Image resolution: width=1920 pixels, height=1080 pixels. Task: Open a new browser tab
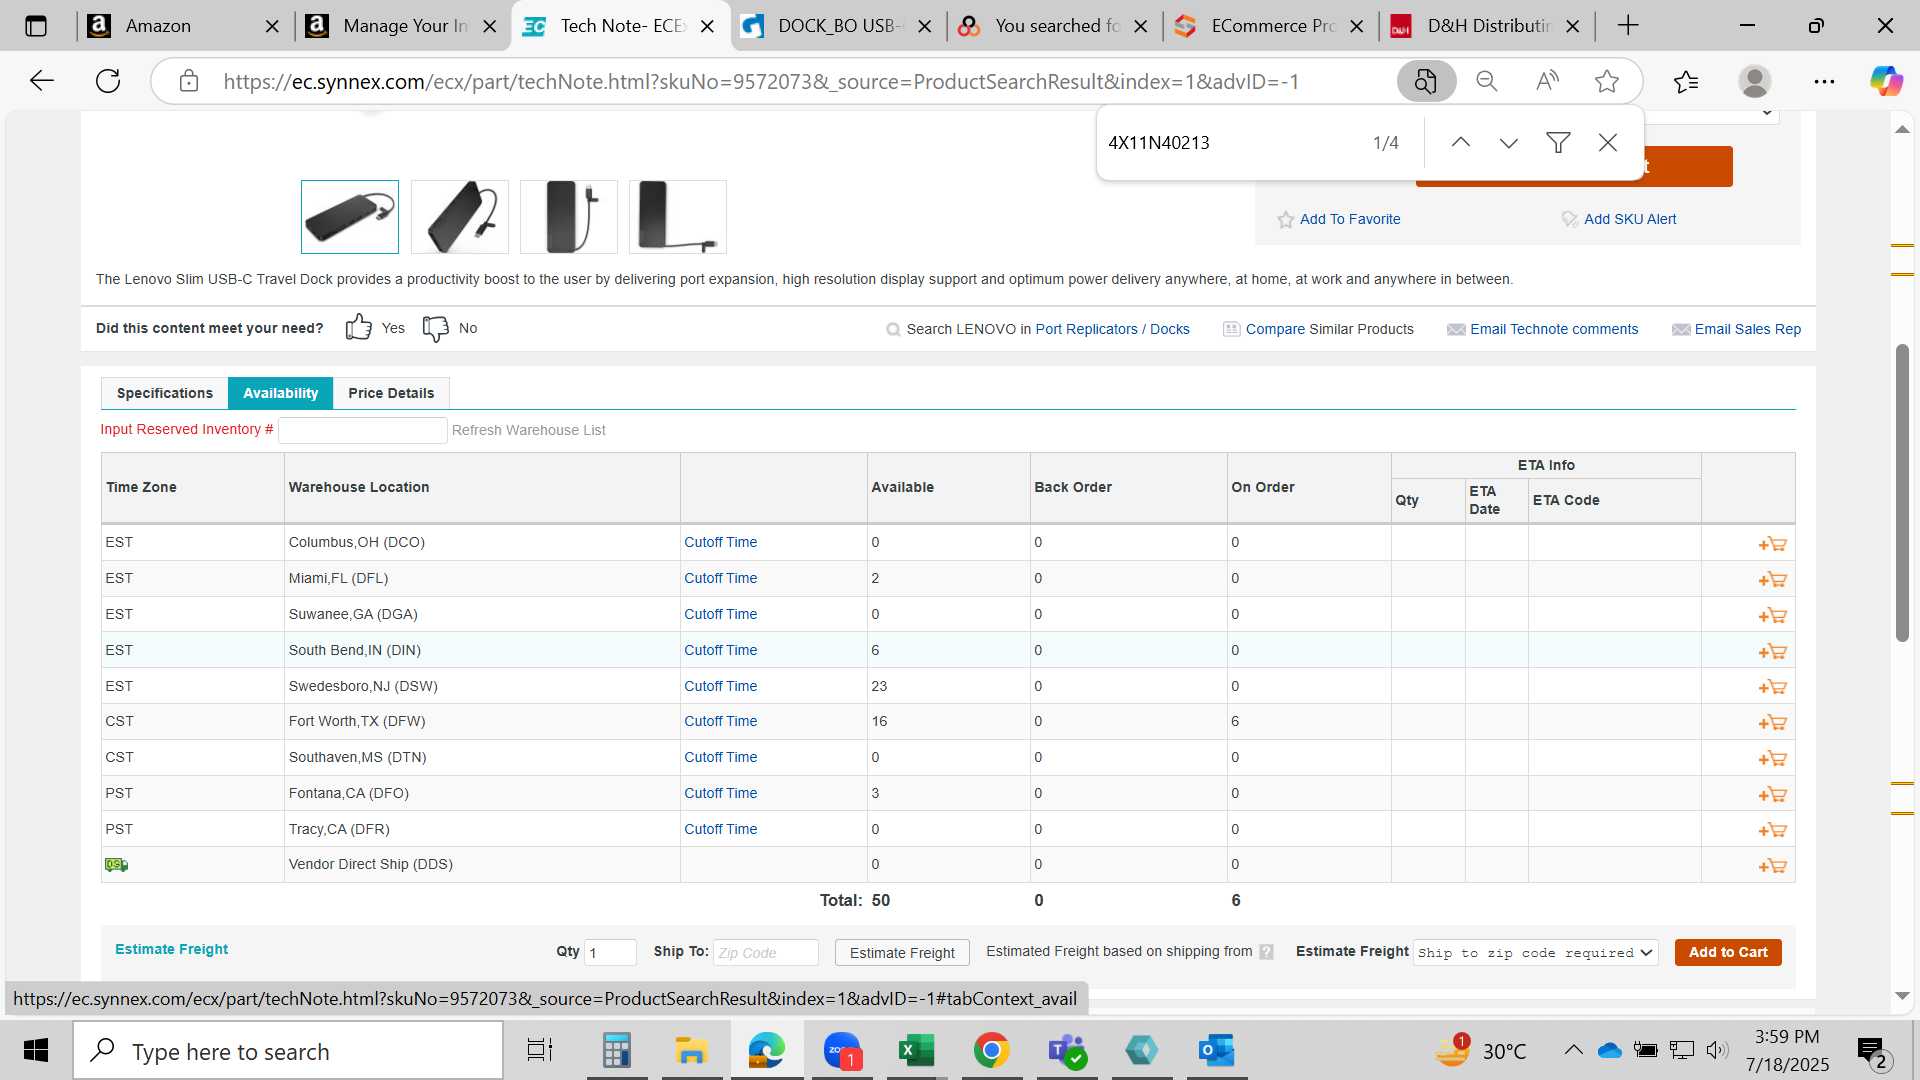(x=1628, y=26)
